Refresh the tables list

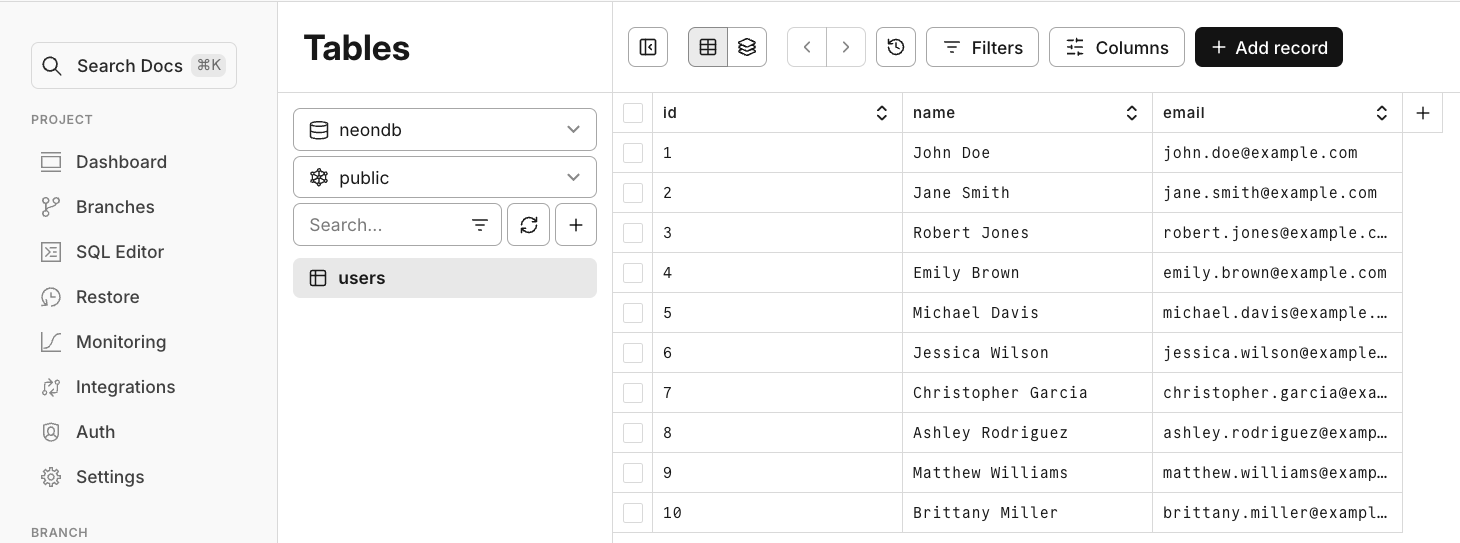click(x=529, y=225)
